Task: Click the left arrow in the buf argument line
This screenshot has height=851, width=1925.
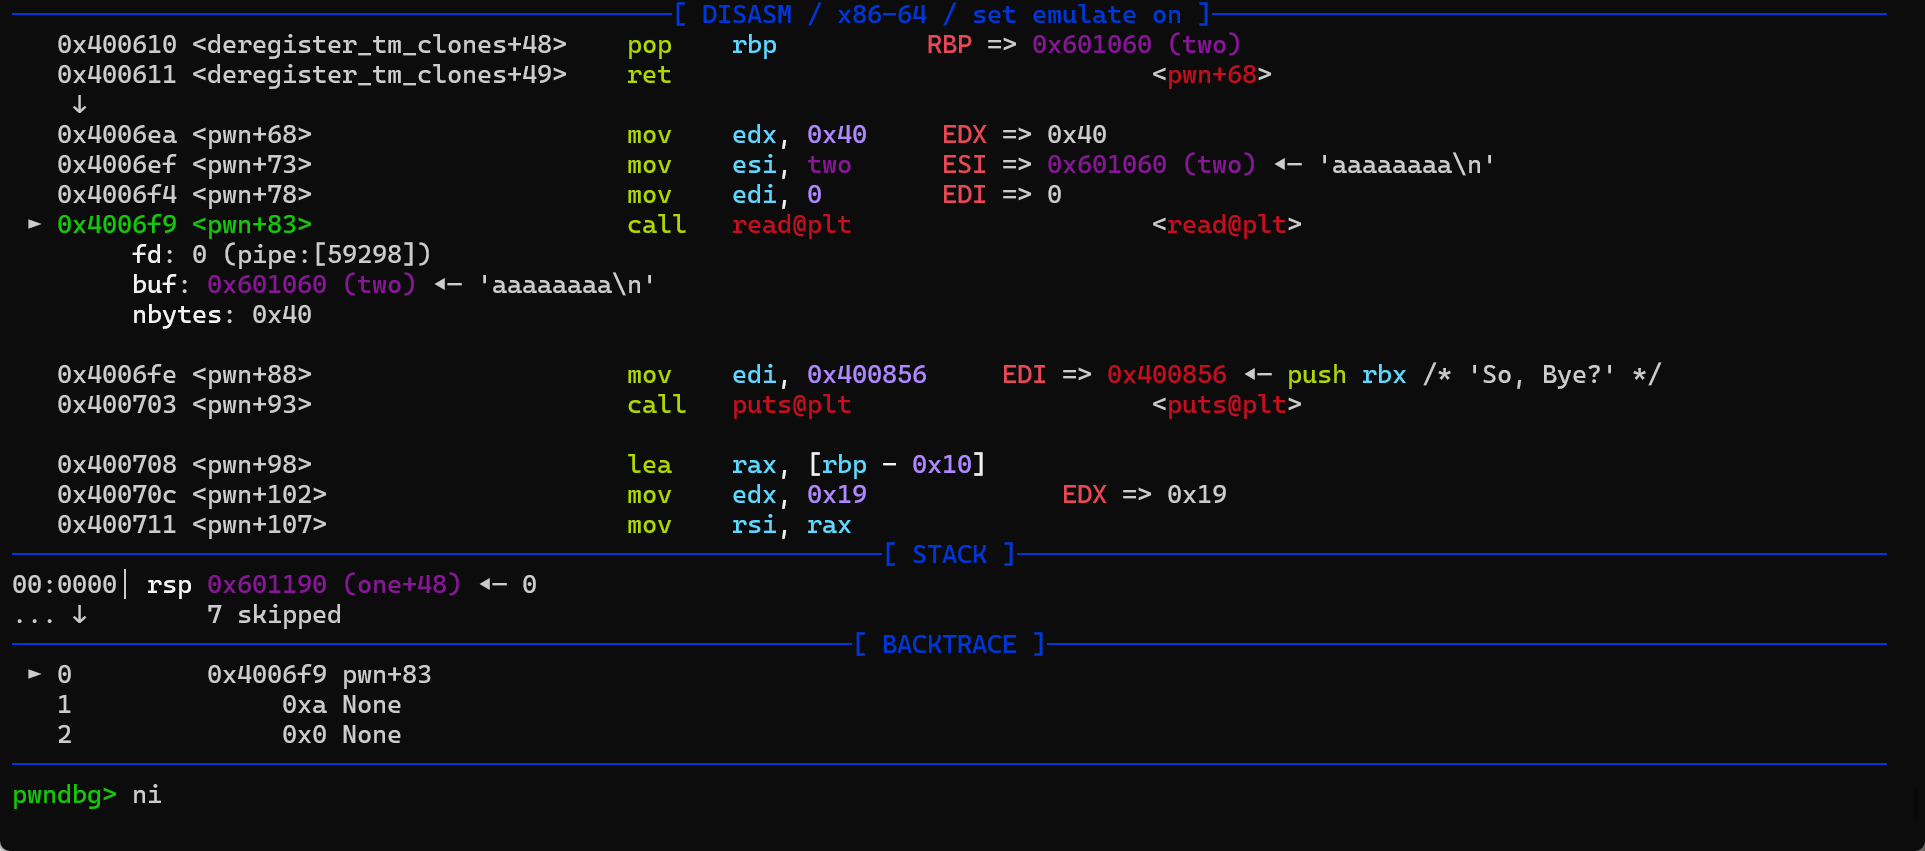Action: point(448,285)
